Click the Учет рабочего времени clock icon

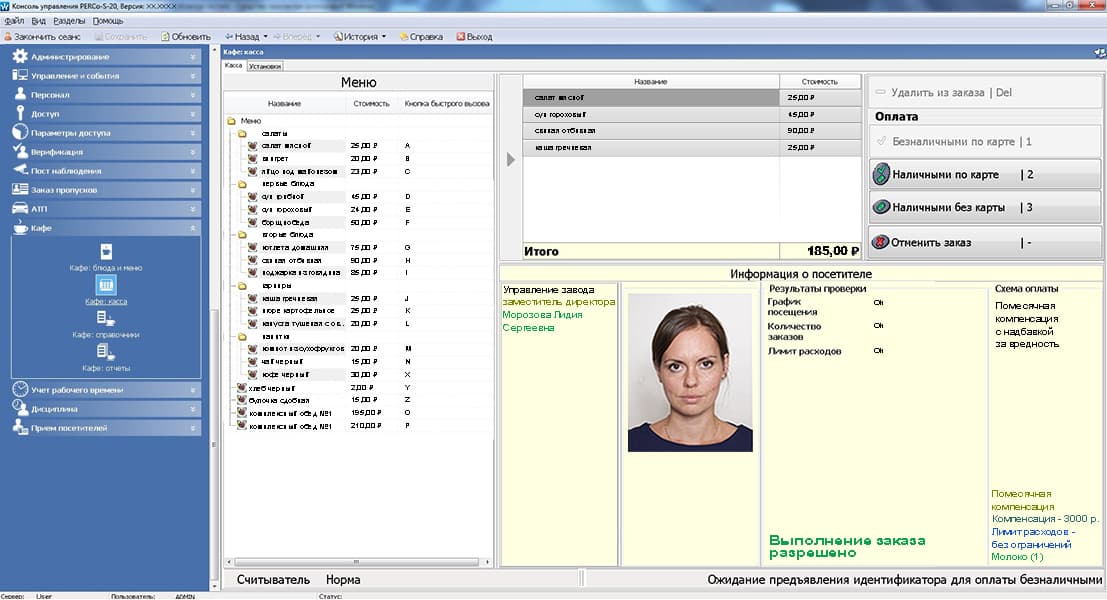19,389
